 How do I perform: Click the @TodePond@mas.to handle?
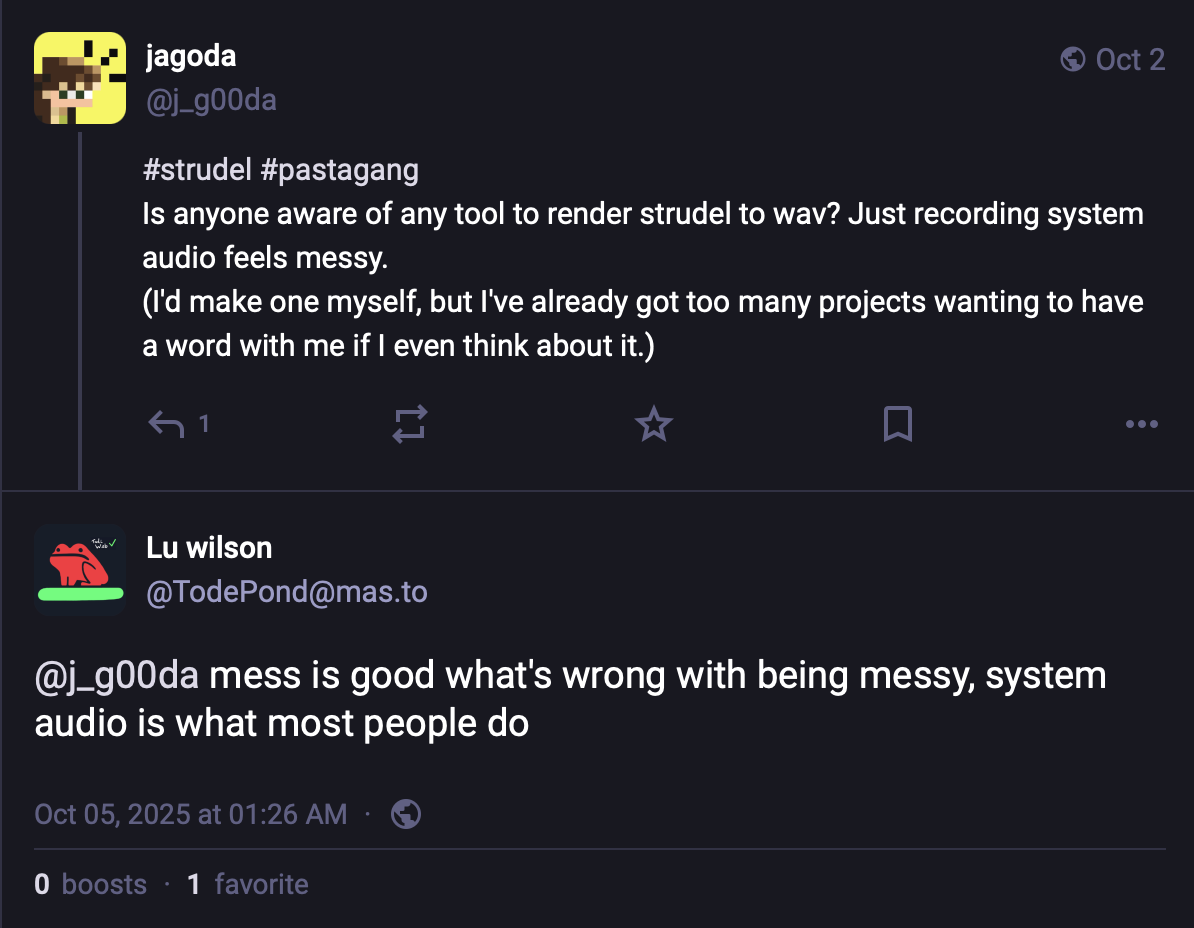287,592
